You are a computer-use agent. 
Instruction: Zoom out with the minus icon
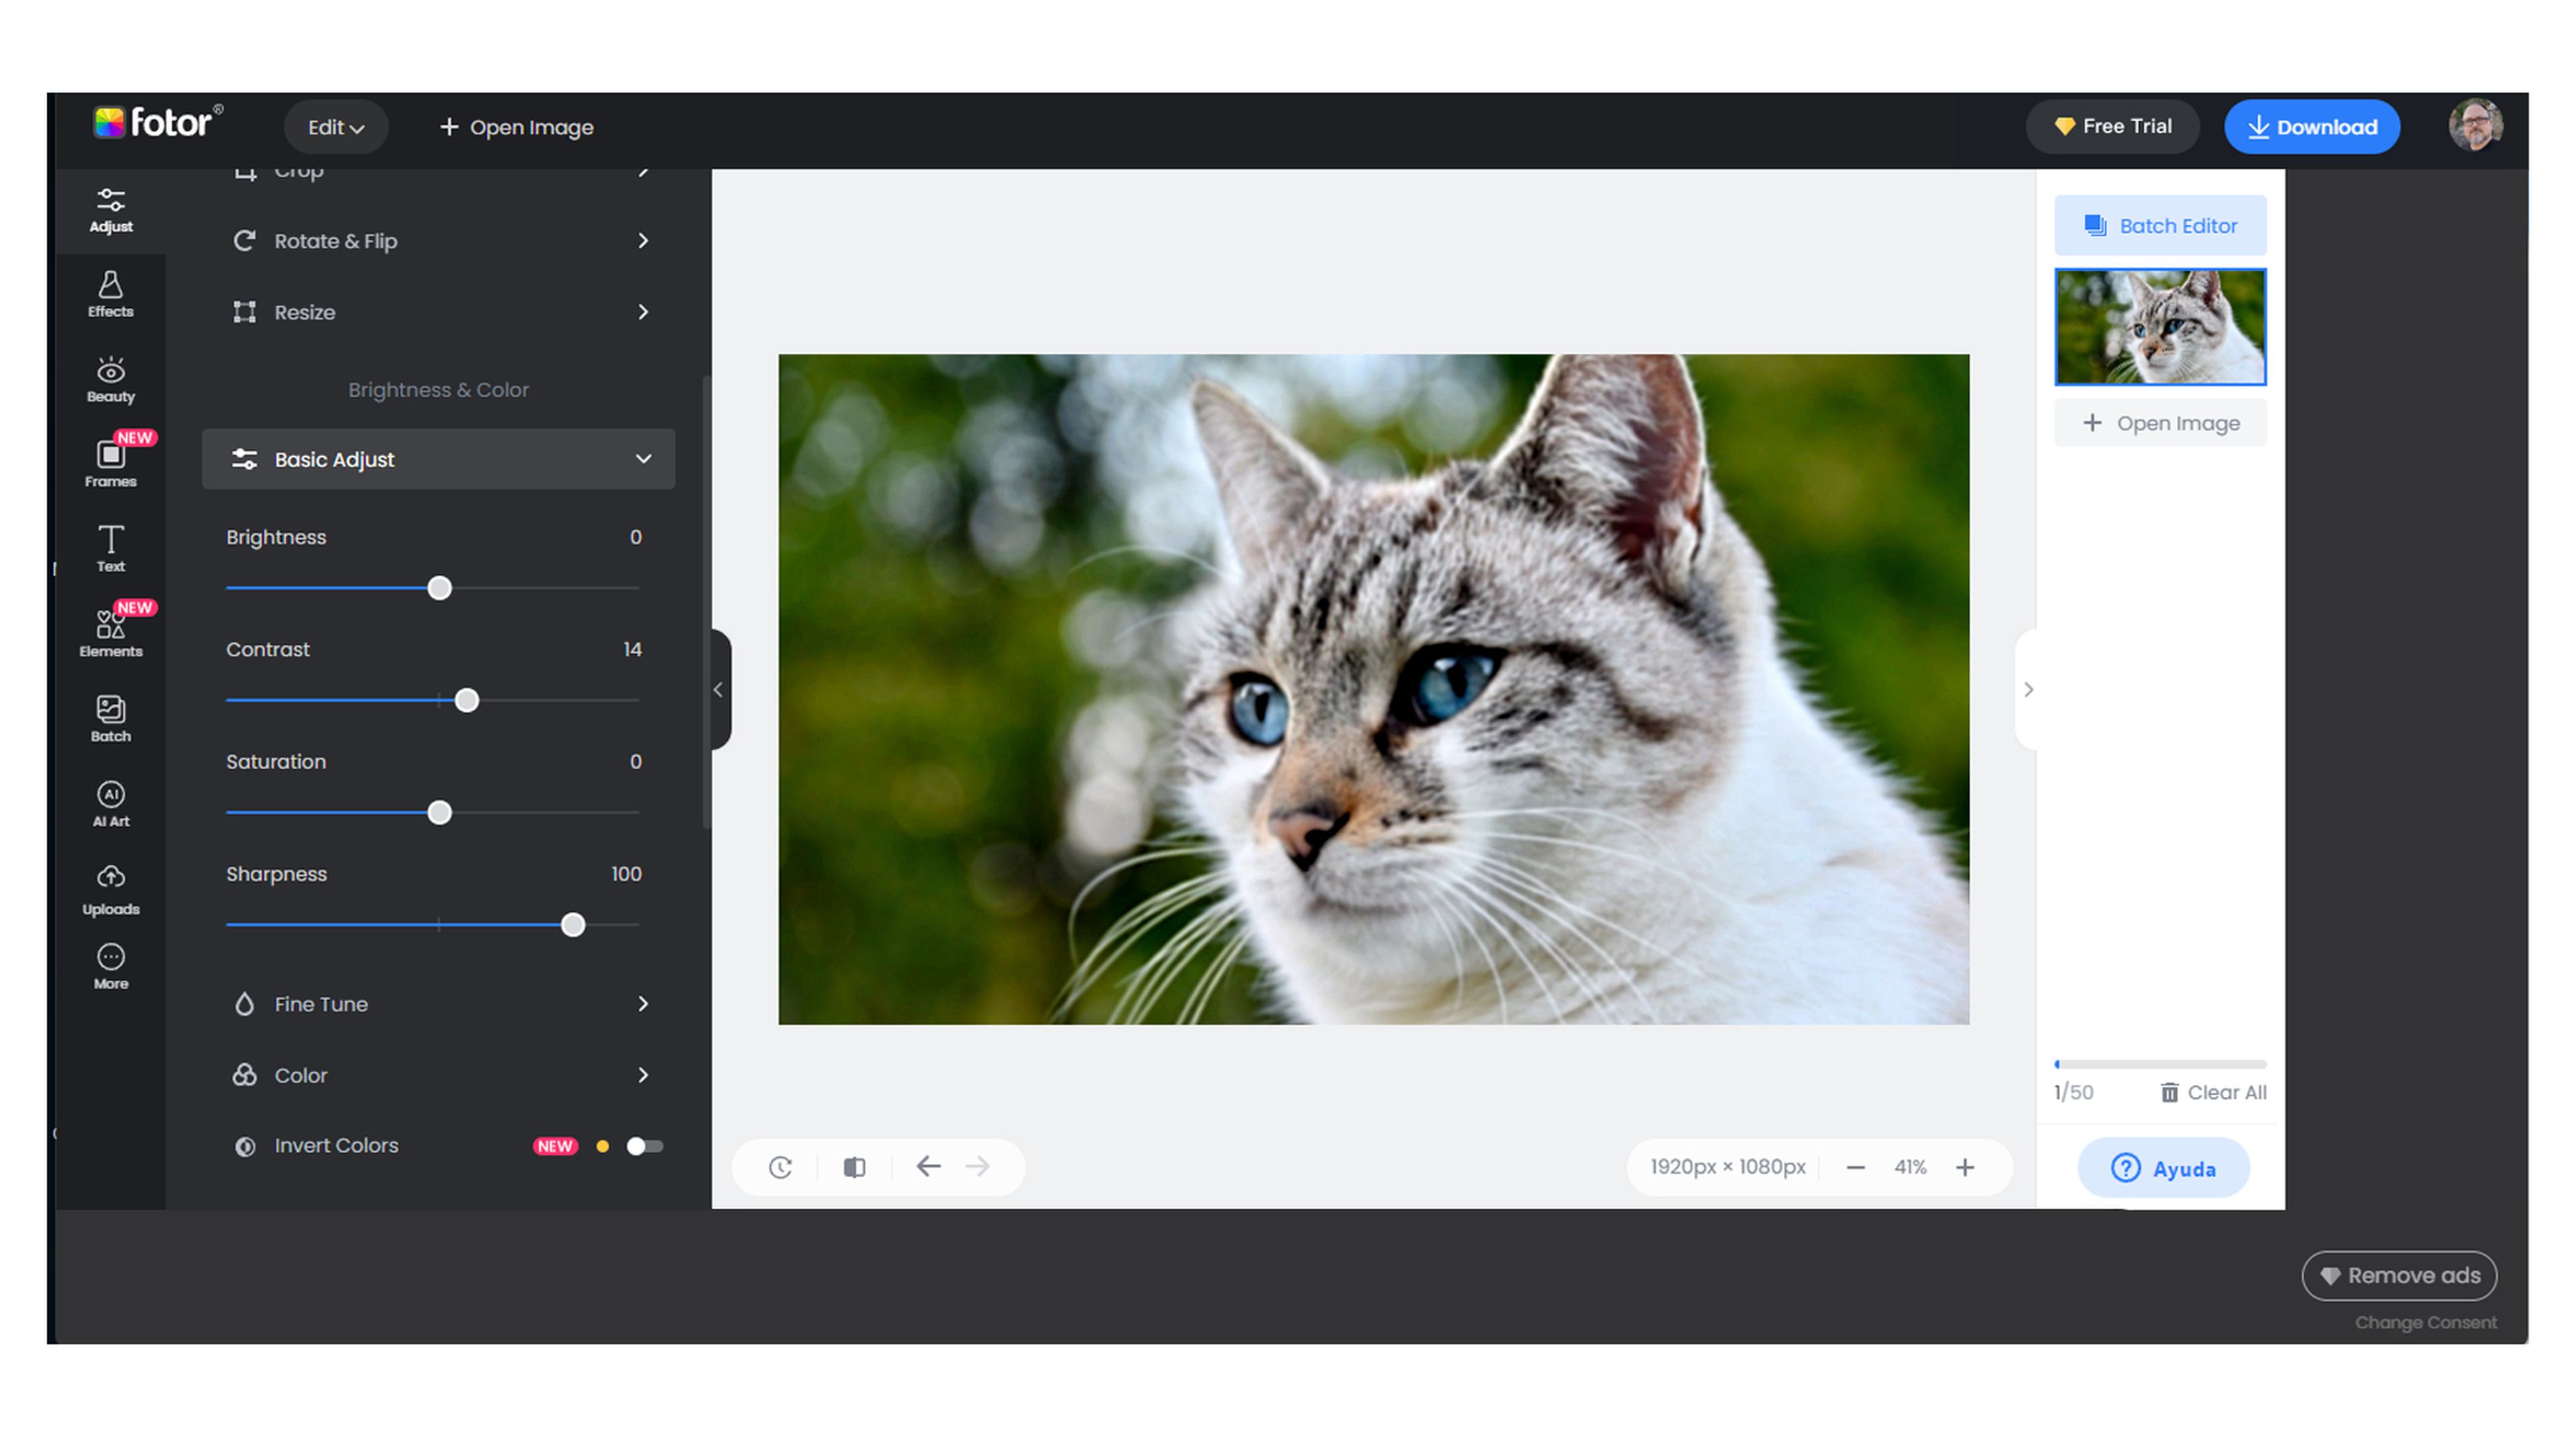(1855, 1167)
